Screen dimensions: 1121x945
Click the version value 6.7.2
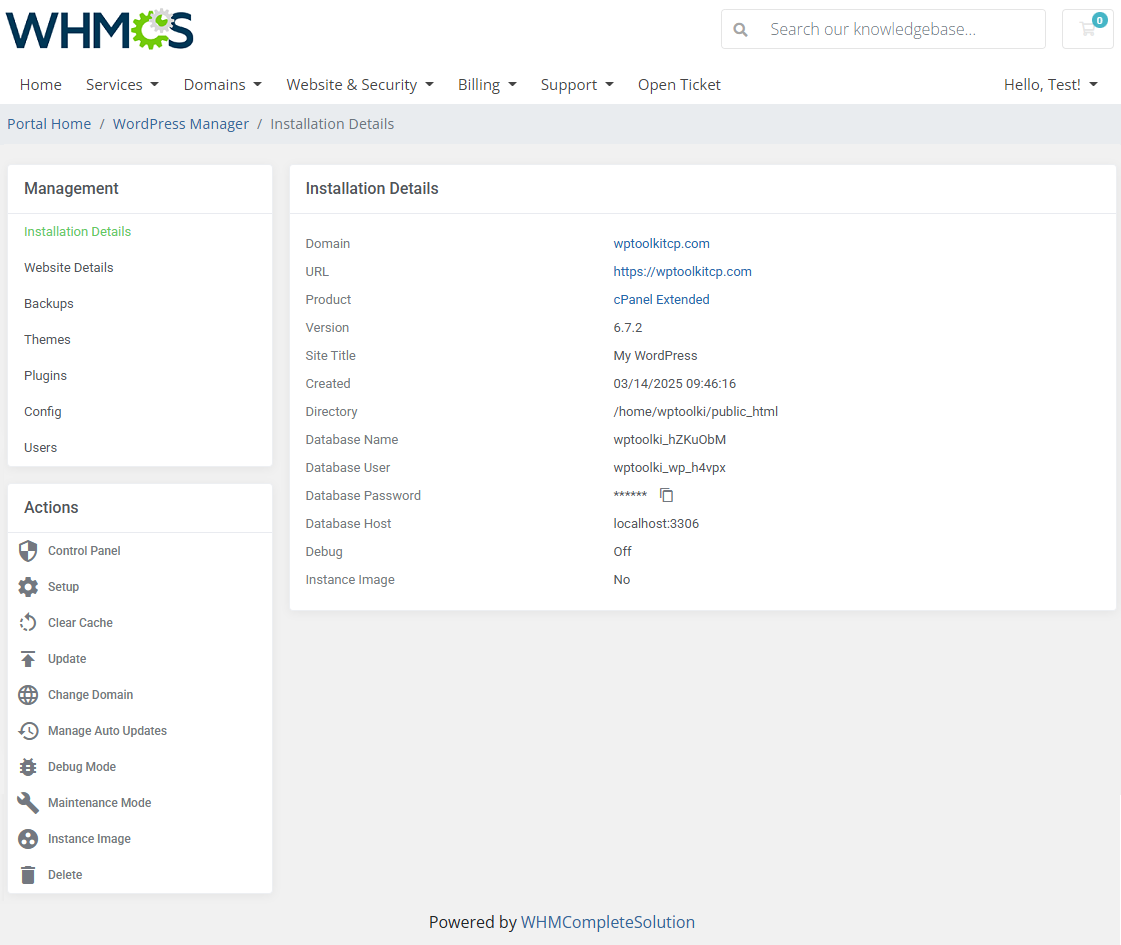628,327
